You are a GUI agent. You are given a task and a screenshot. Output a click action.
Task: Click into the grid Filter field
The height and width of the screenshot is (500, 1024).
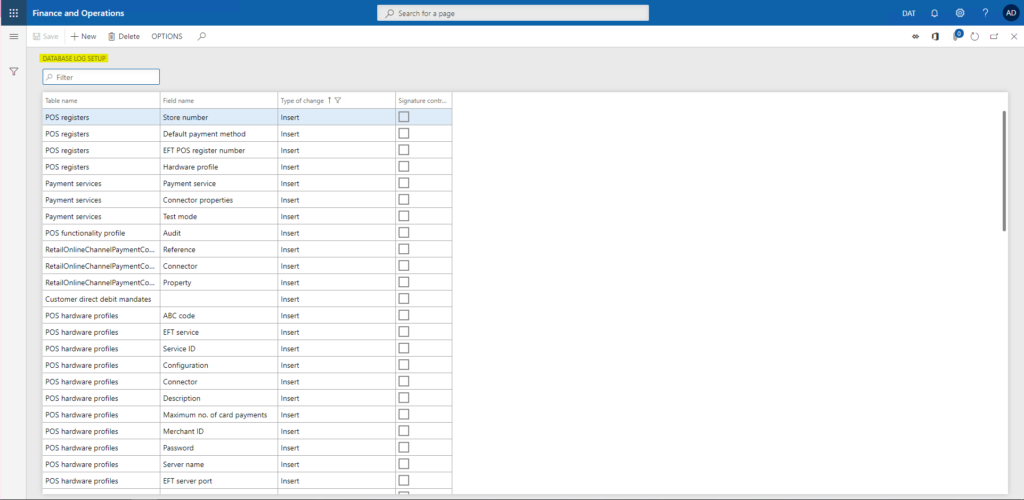click(x=101, y=77)
